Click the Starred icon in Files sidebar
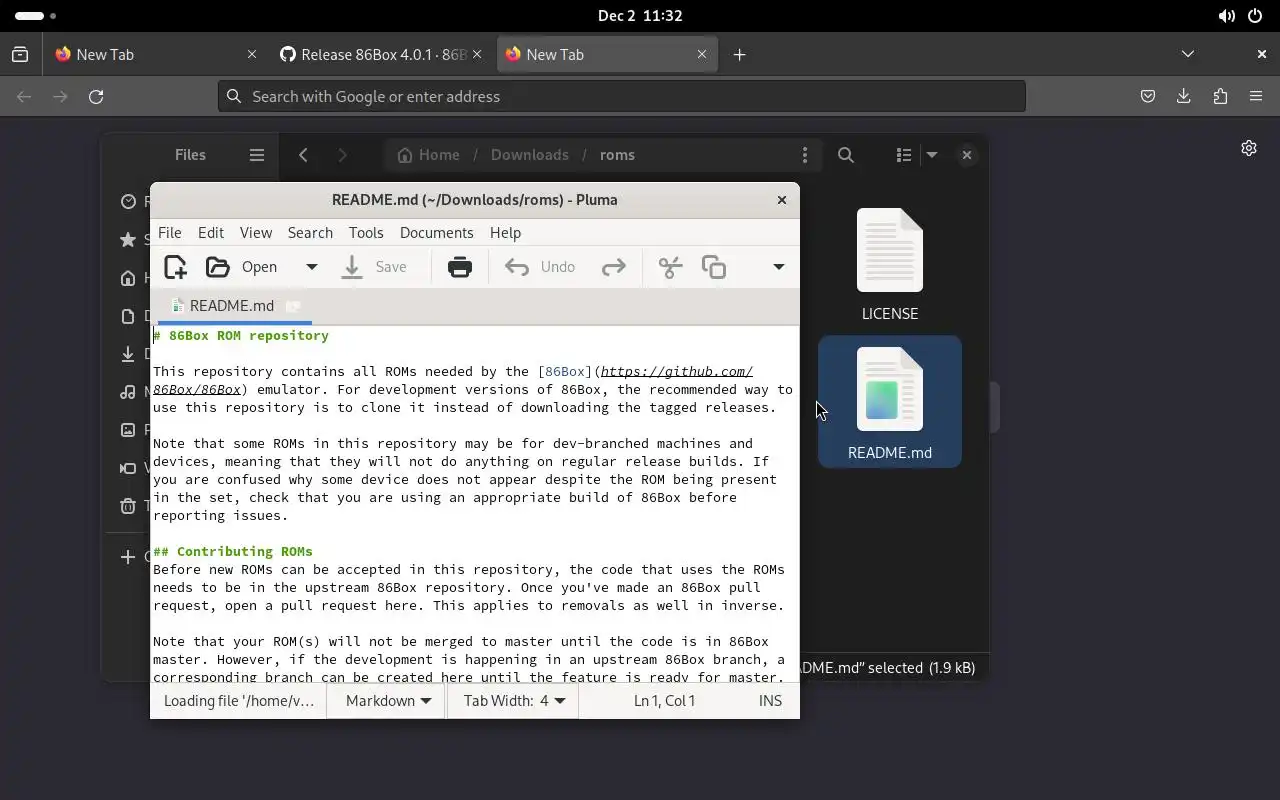This screenshot has height=800, width=1280. [x=128, y=240]
